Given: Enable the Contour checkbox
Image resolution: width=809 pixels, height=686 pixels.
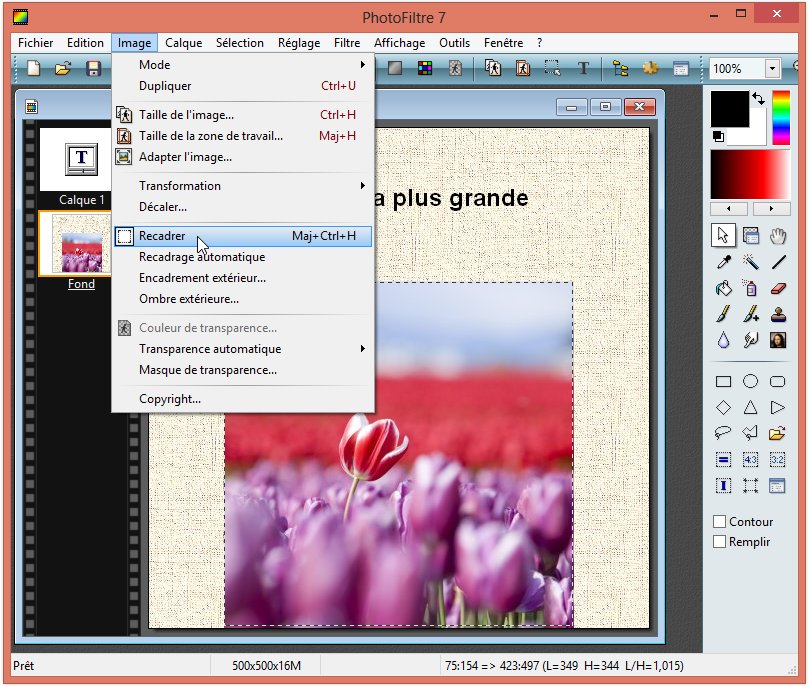Looking at the screenshot, I should pyautogui.click(x=719, y=522).
